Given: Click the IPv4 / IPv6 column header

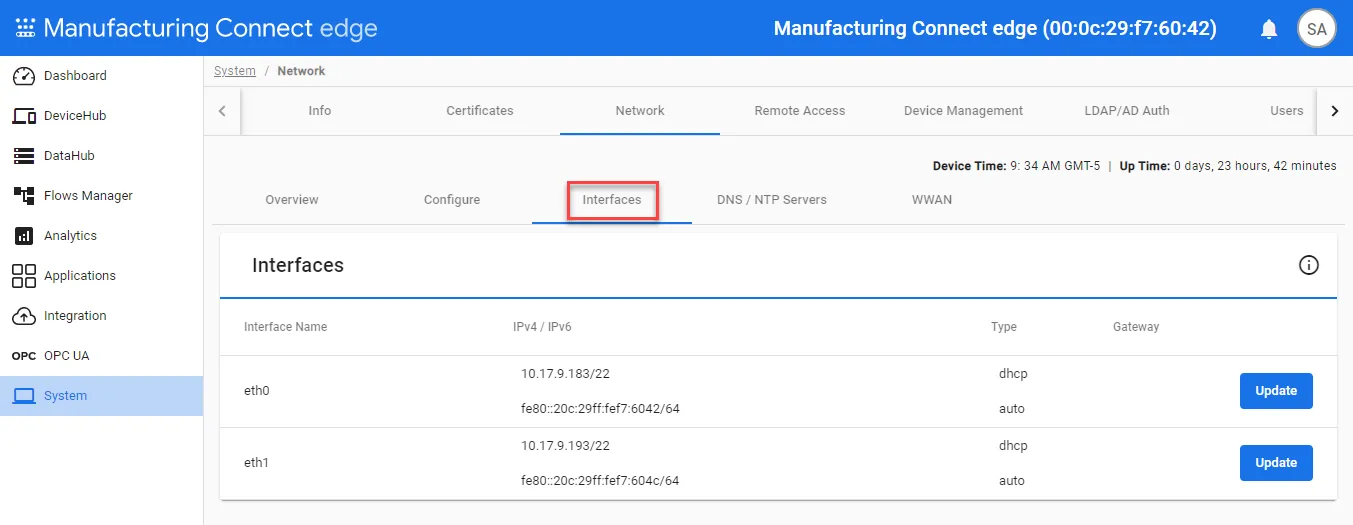Looking at the screenshot, I should pos(542,327).
